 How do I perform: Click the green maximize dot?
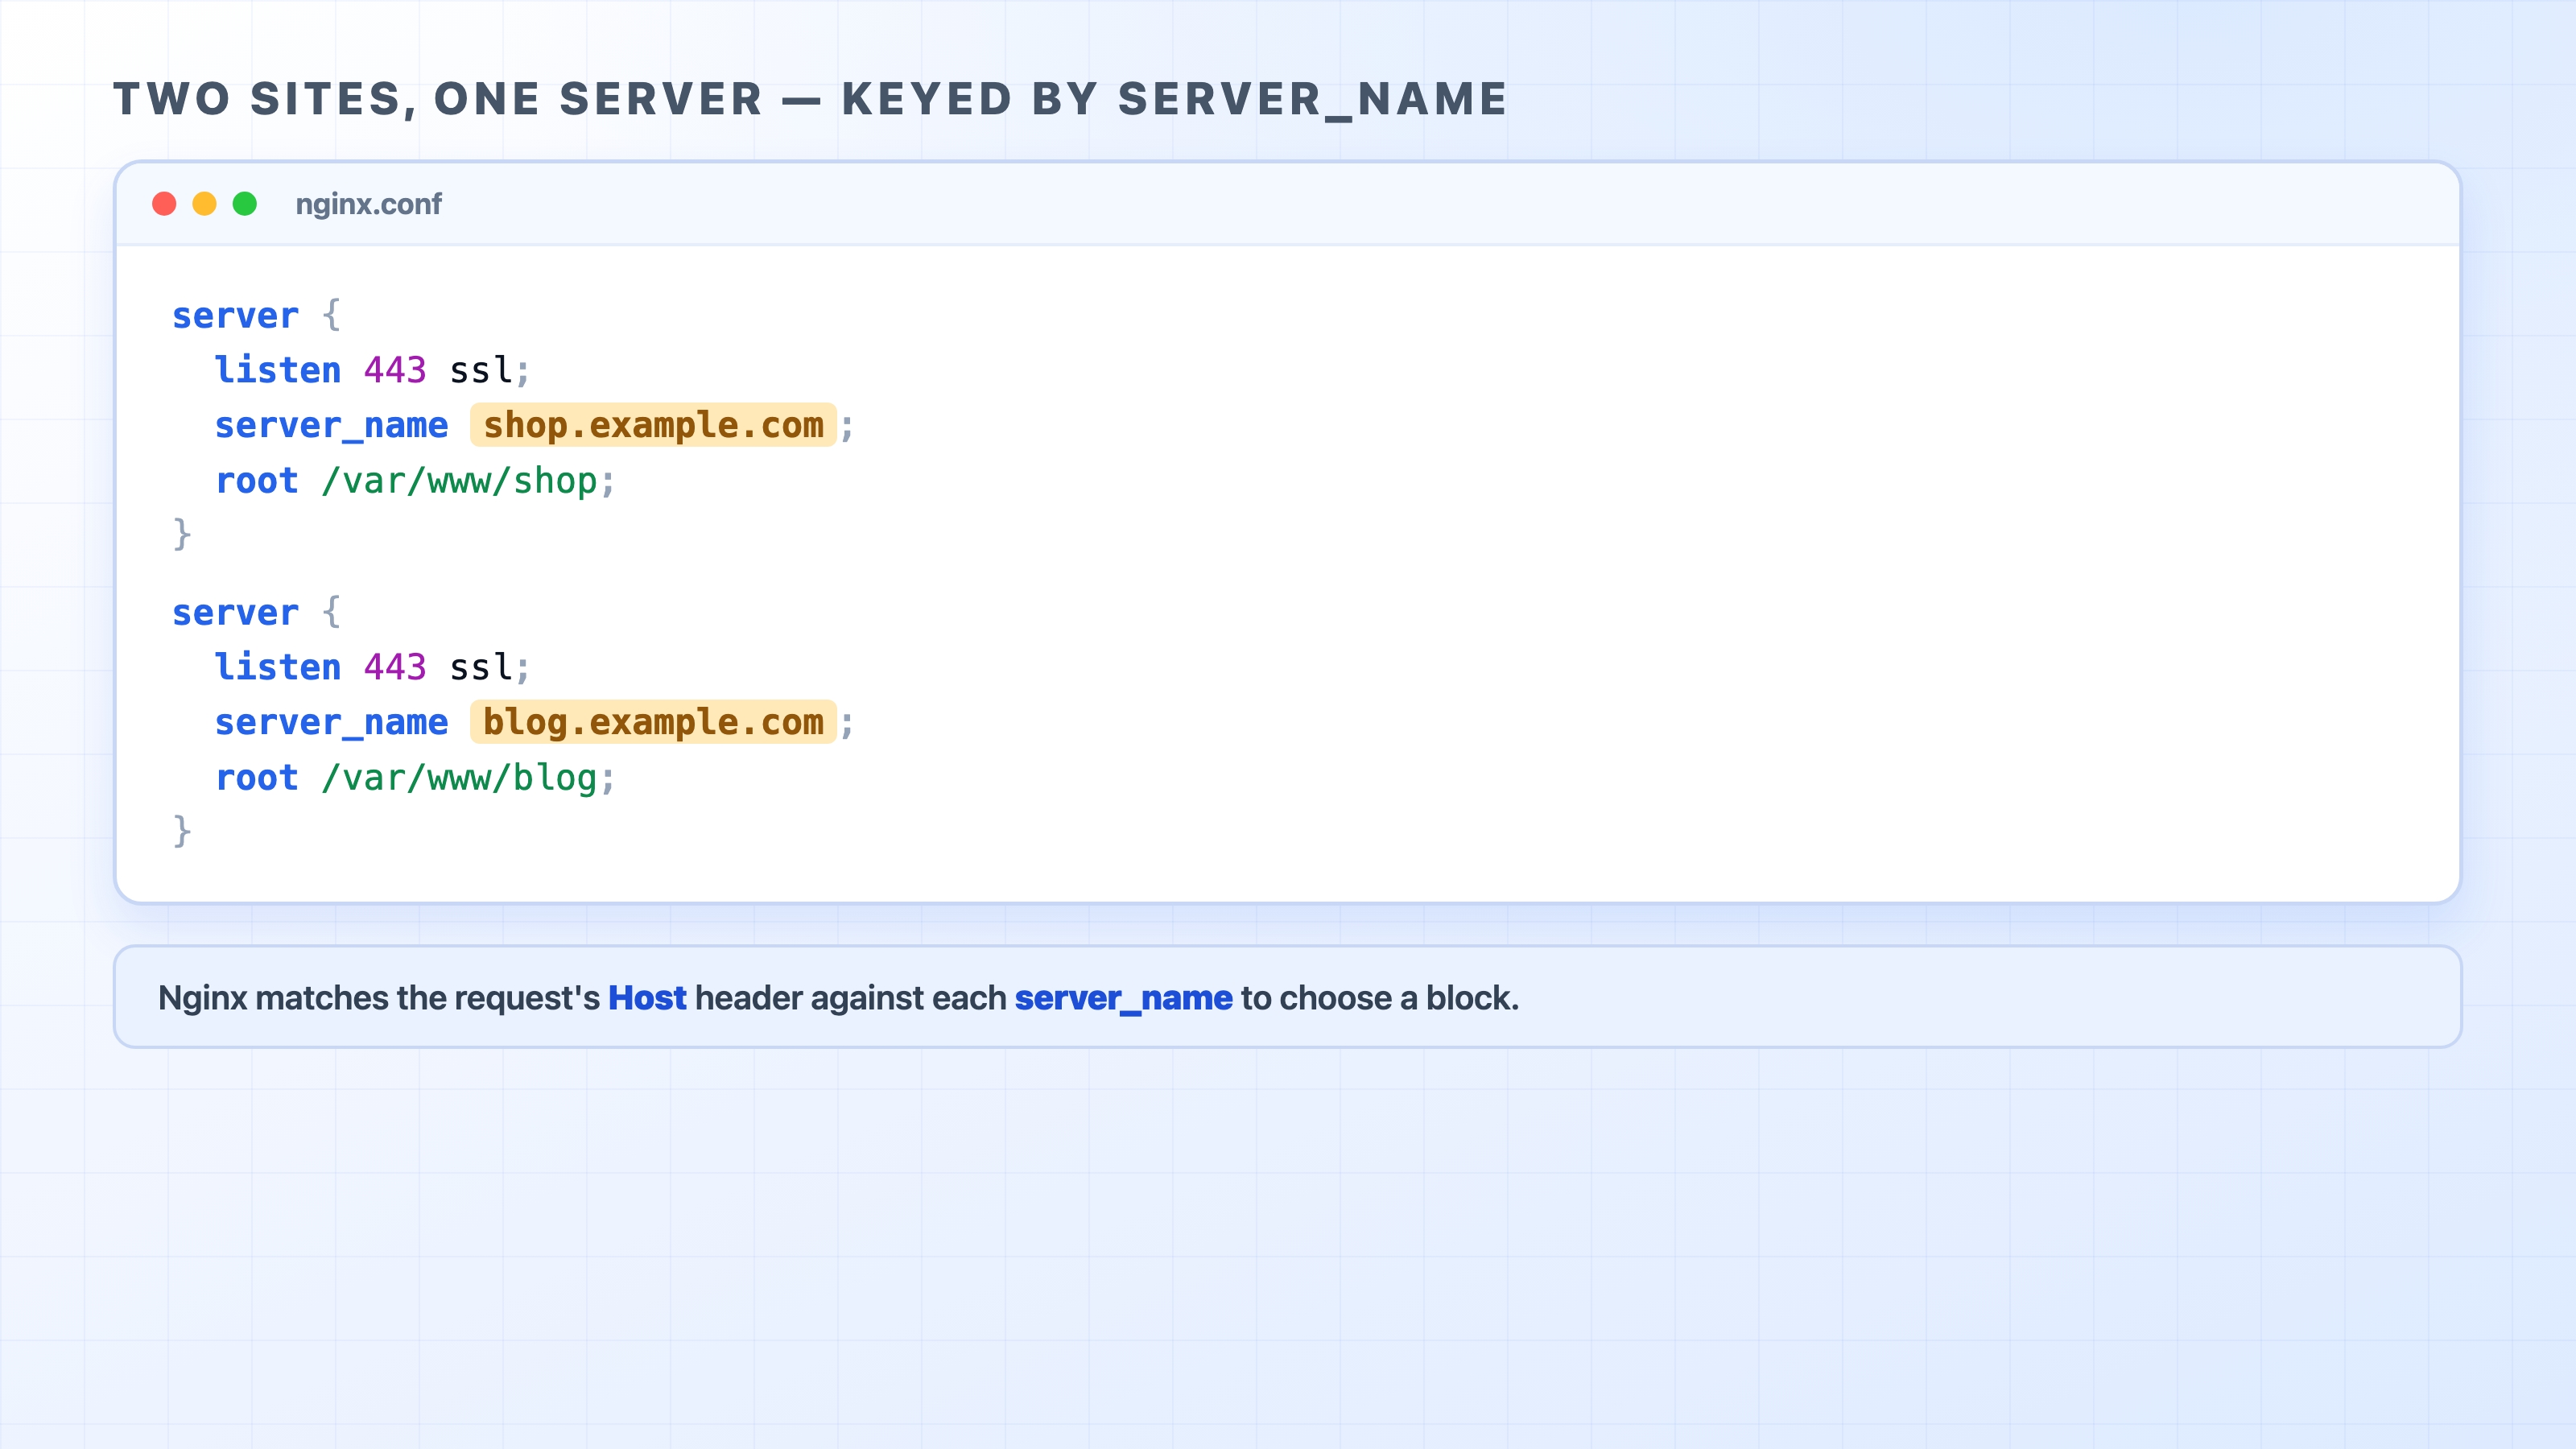[x=245, y=204]
